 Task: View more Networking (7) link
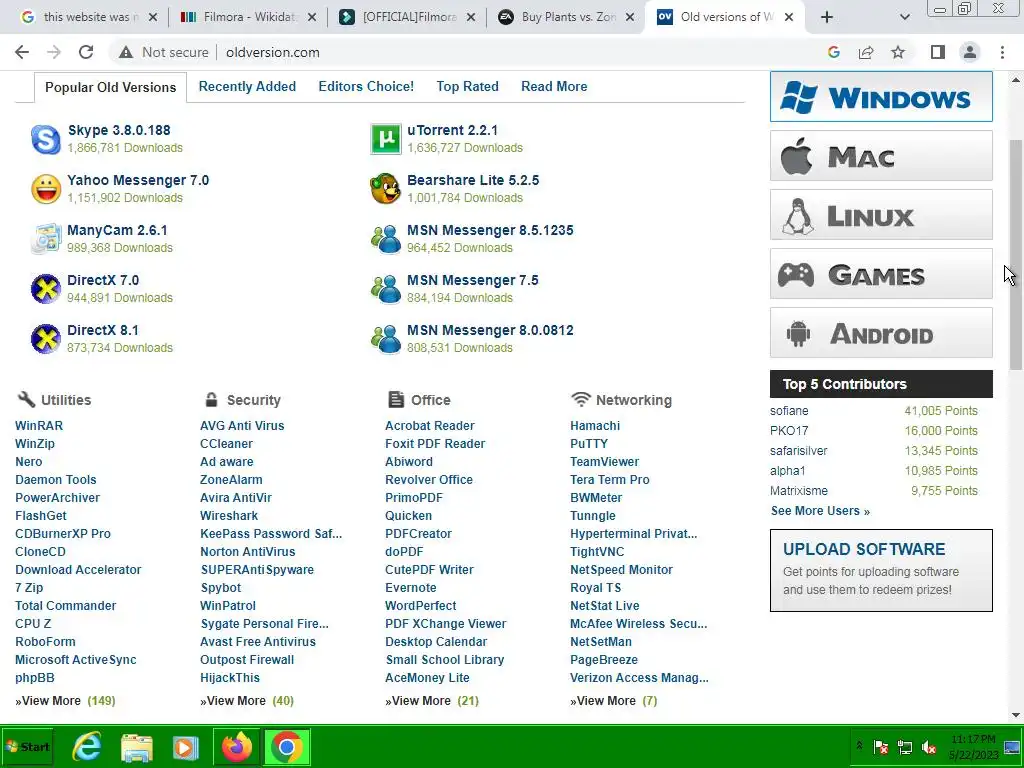click(x=613, y=701)
